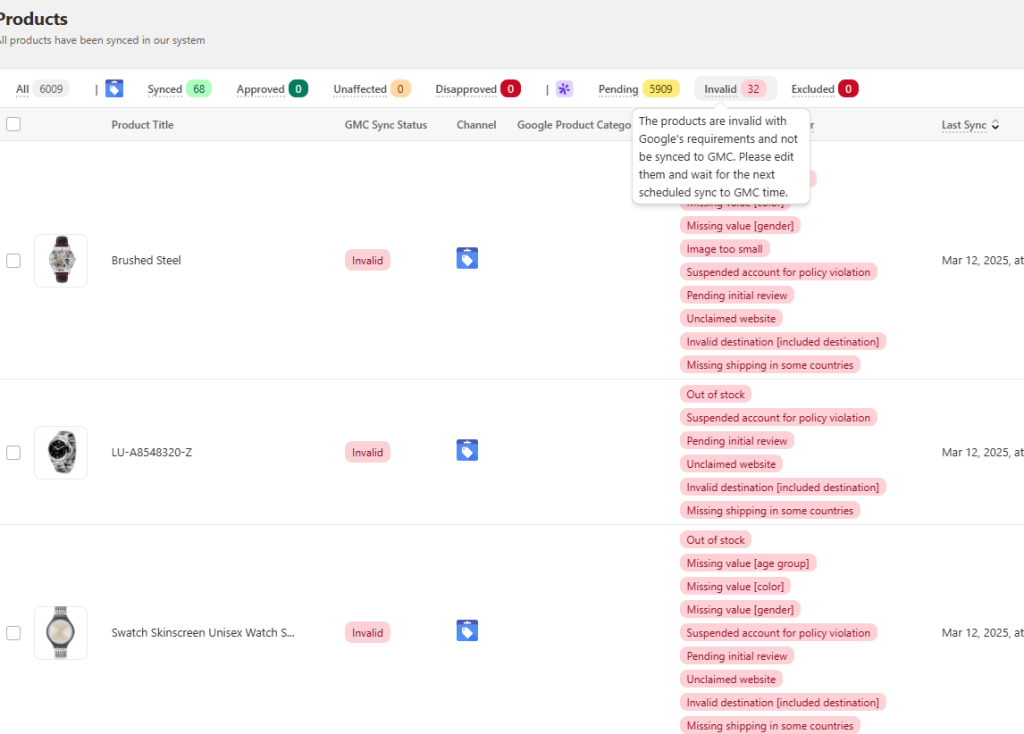
Task: Click Suspended account tag for Swatch Skinscreen
Action: pyautogui.click(x=778, y=633)
